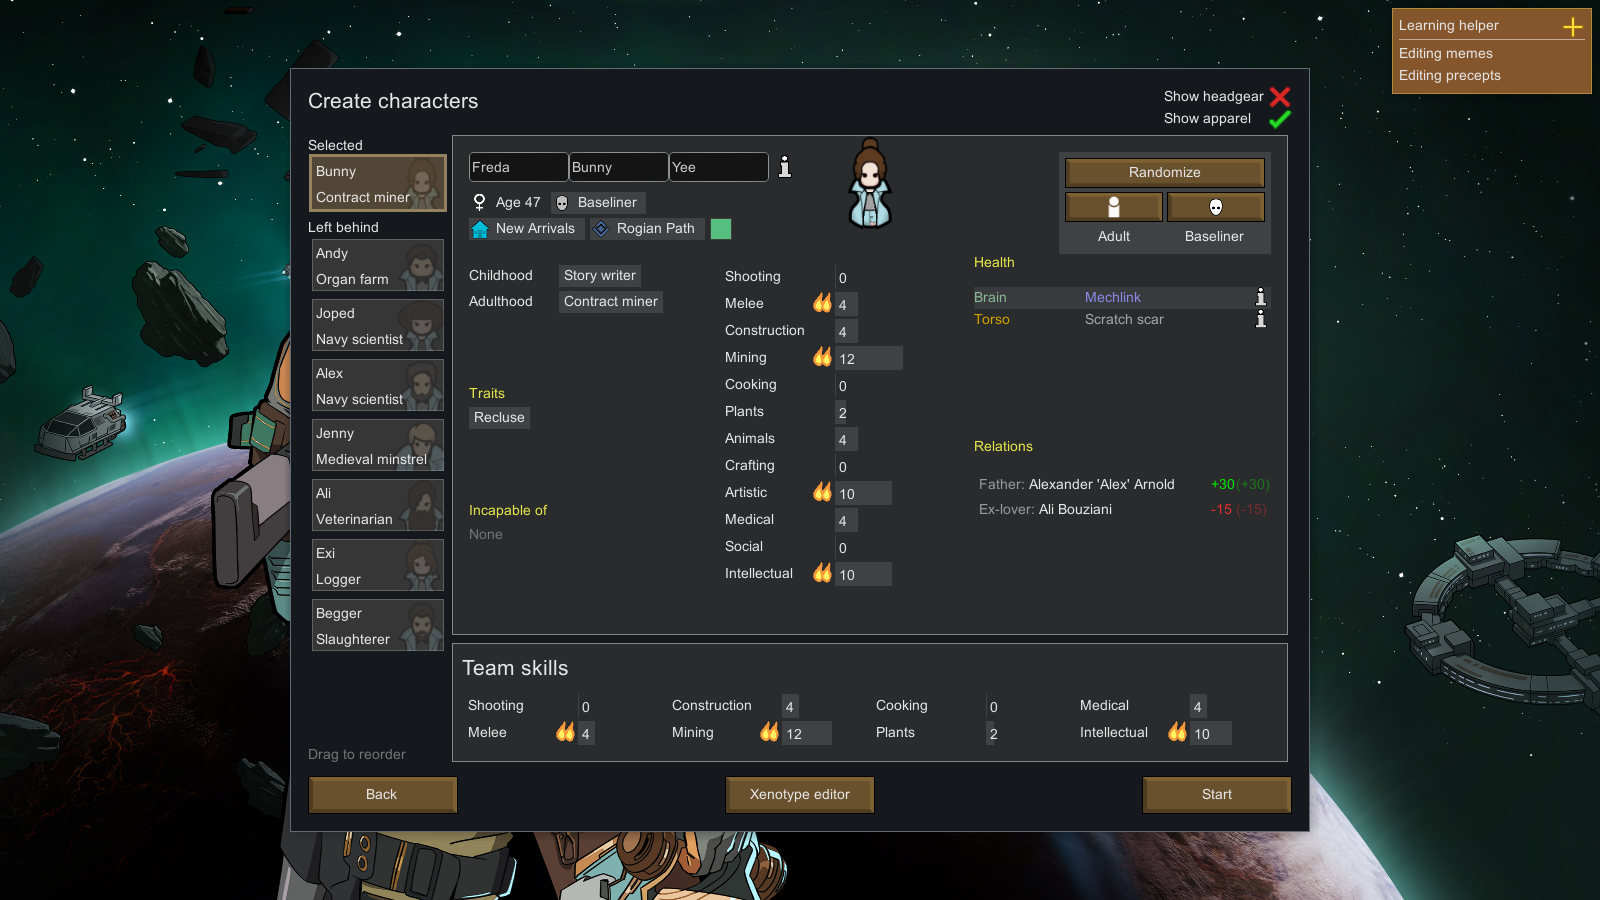Click the Randomize button

pos(1165,172)
